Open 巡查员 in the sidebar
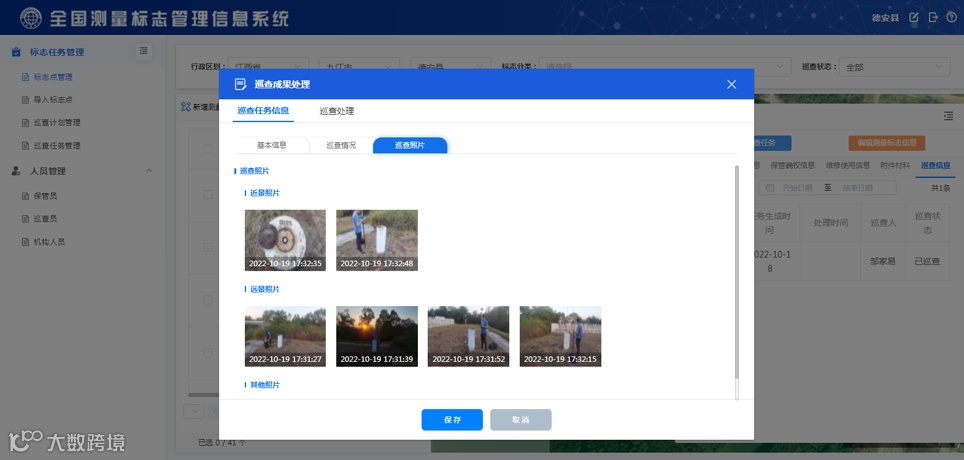 [x=45, y=219]
